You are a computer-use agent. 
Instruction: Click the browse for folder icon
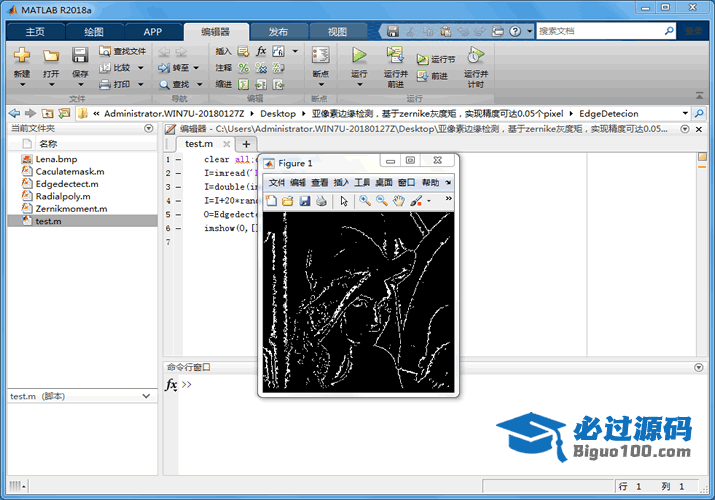pos(64,113)
